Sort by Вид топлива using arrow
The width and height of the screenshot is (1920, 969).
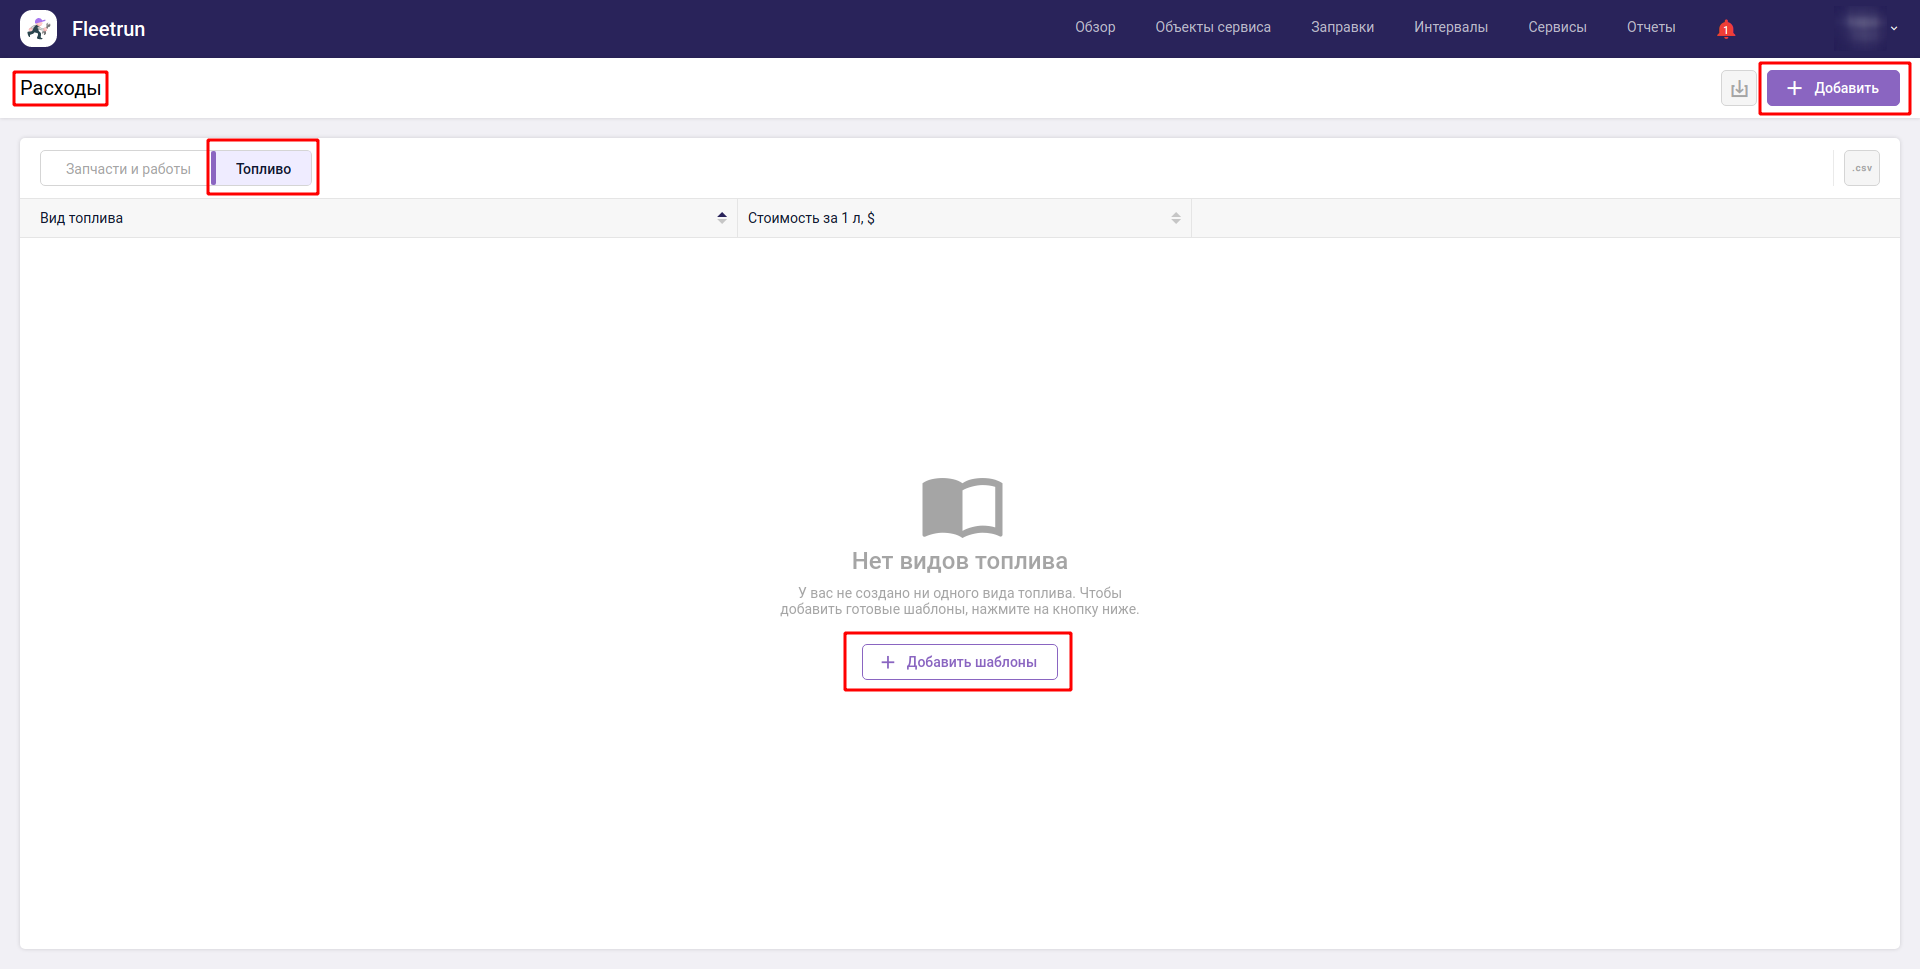pyautogui.click(x=722, y=218)
